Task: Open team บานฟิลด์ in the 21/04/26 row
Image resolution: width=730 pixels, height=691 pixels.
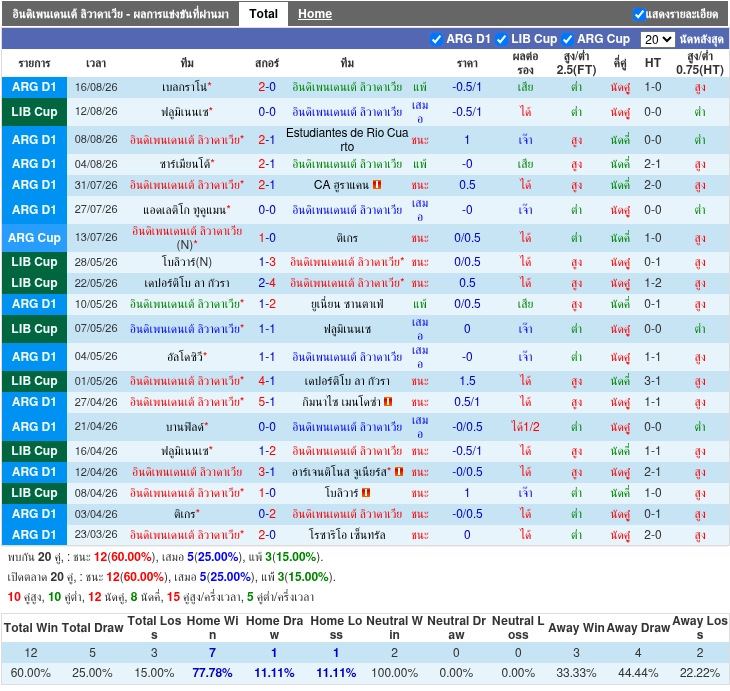Action: click(x=187, y=427)
